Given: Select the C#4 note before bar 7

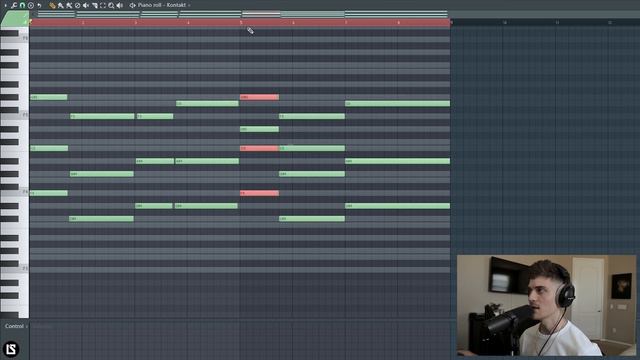Looking at the screenshot, I should click(312, 219).
